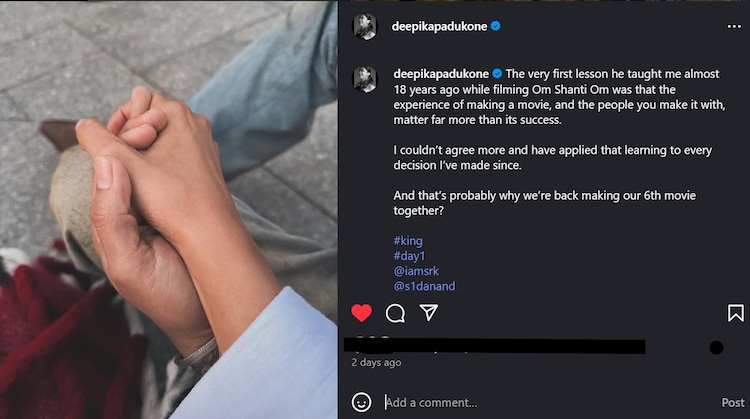Click the caption profile avatar

coord(365,79)
